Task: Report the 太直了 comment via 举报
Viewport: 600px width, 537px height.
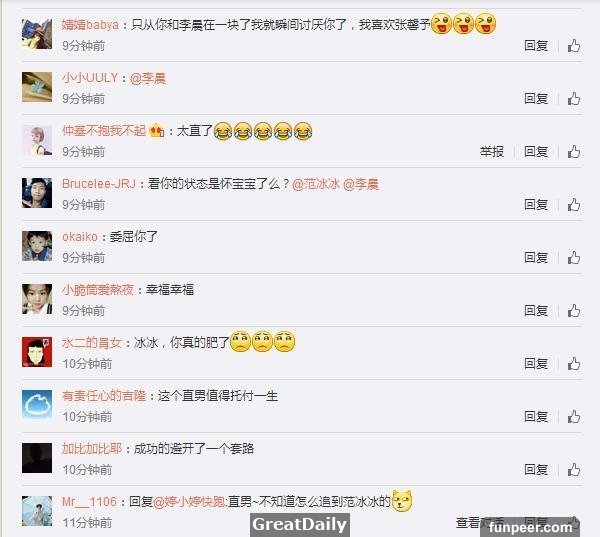Action: coord(492,152)
